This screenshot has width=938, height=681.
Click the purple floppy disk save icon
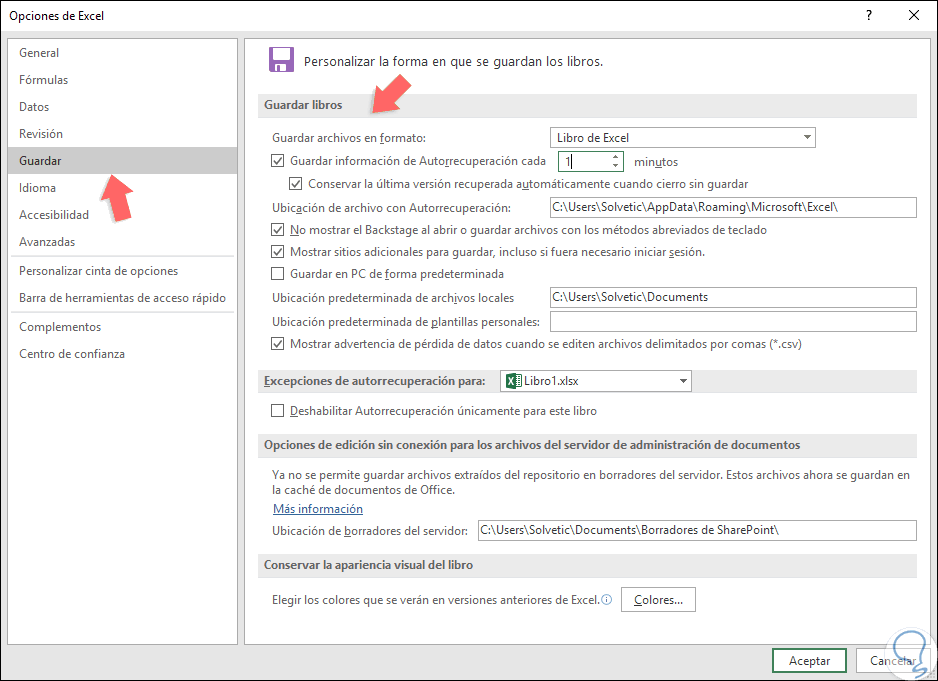point(281,60)
